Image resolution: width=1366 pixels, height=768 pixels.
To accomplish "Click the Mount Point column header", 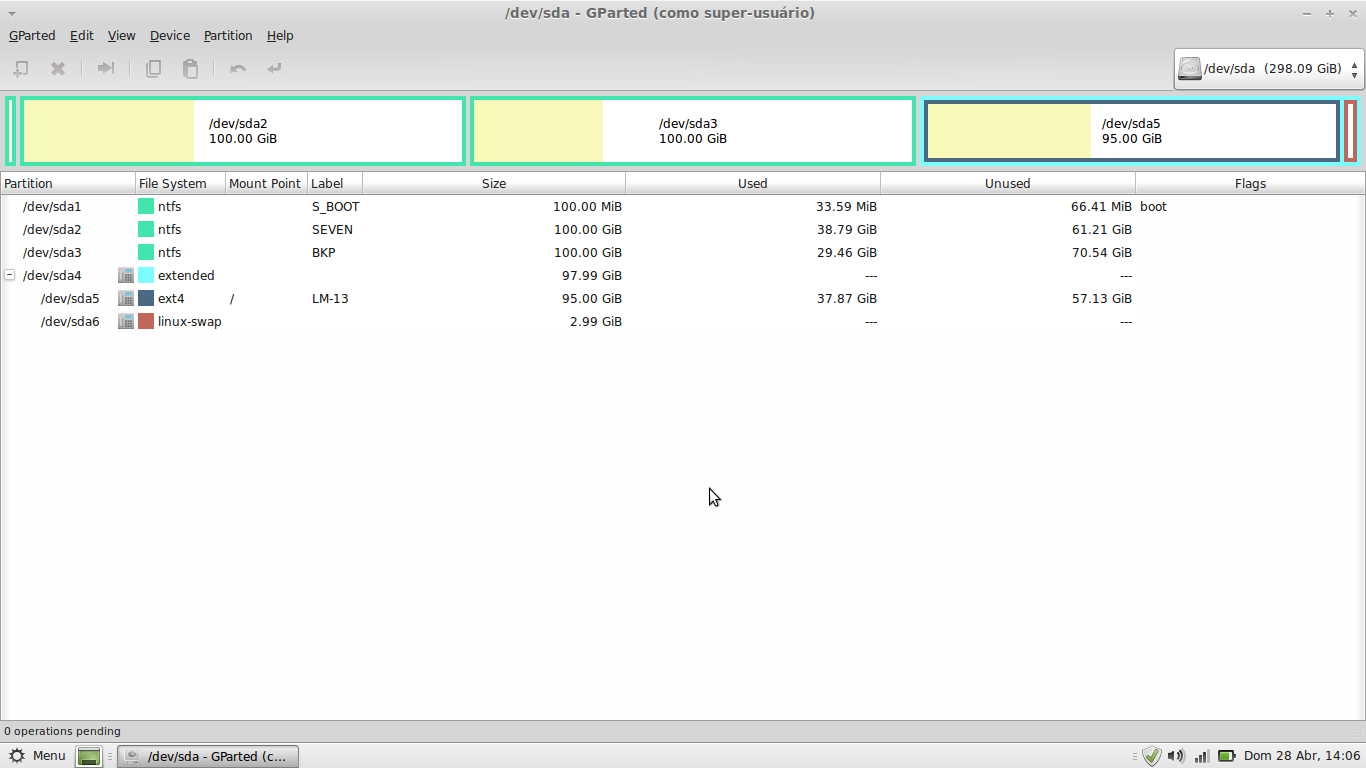I will tap(267, 183).
